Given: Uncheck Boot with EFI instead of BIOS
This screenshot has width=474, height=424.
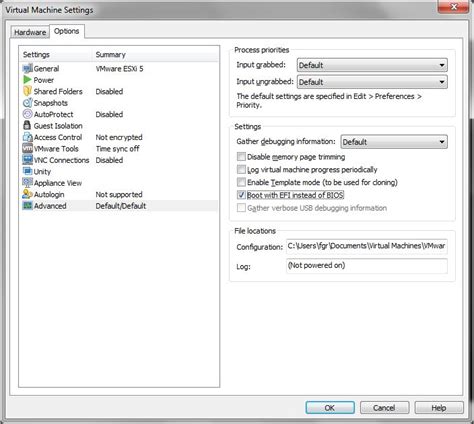Looking at the screenshot, I should (241, 195).
